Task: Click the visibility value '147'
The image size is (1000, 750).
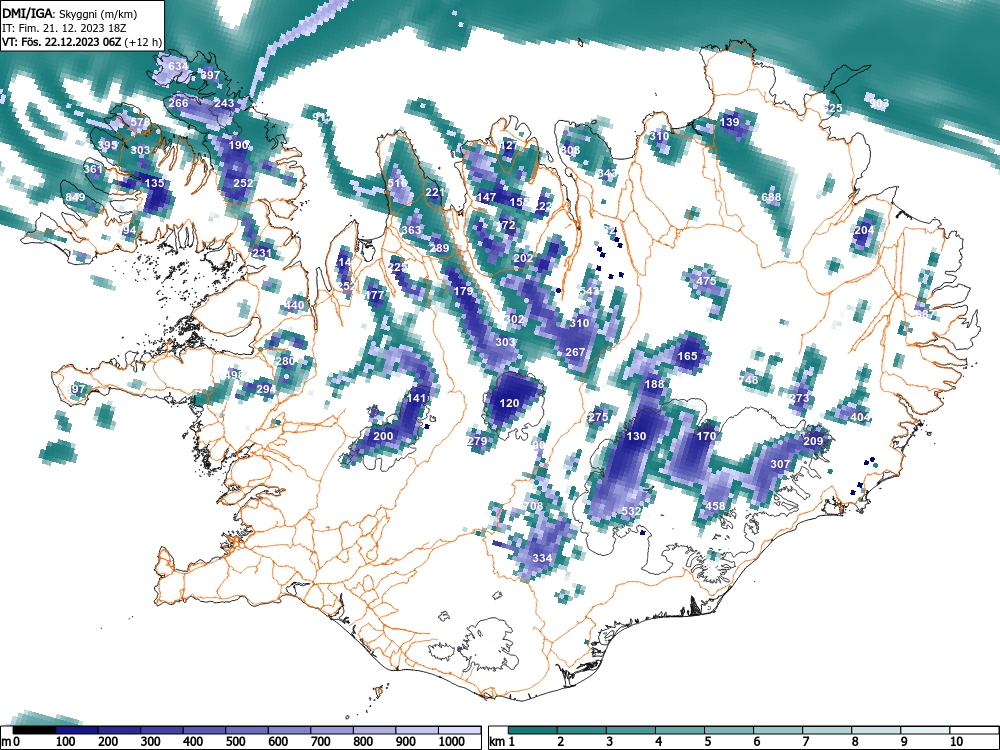Action: click(x=487, y=197)
